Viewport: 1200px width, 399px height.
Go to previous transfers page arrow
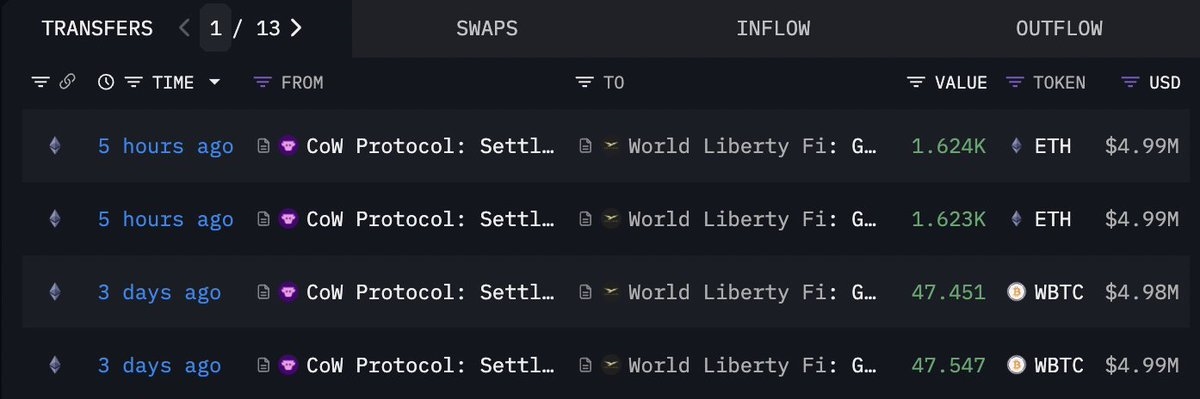[x=184, y=28]
